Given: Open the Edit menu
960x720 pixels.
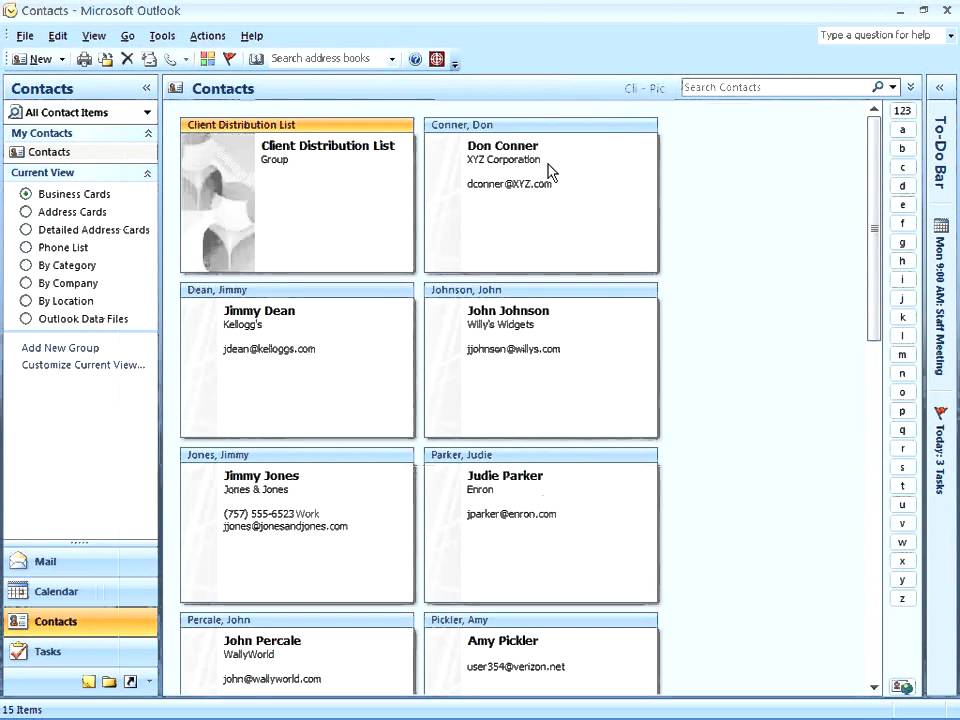Looking at the screenshot, I should pyautogui.click(x=58, y=36).
